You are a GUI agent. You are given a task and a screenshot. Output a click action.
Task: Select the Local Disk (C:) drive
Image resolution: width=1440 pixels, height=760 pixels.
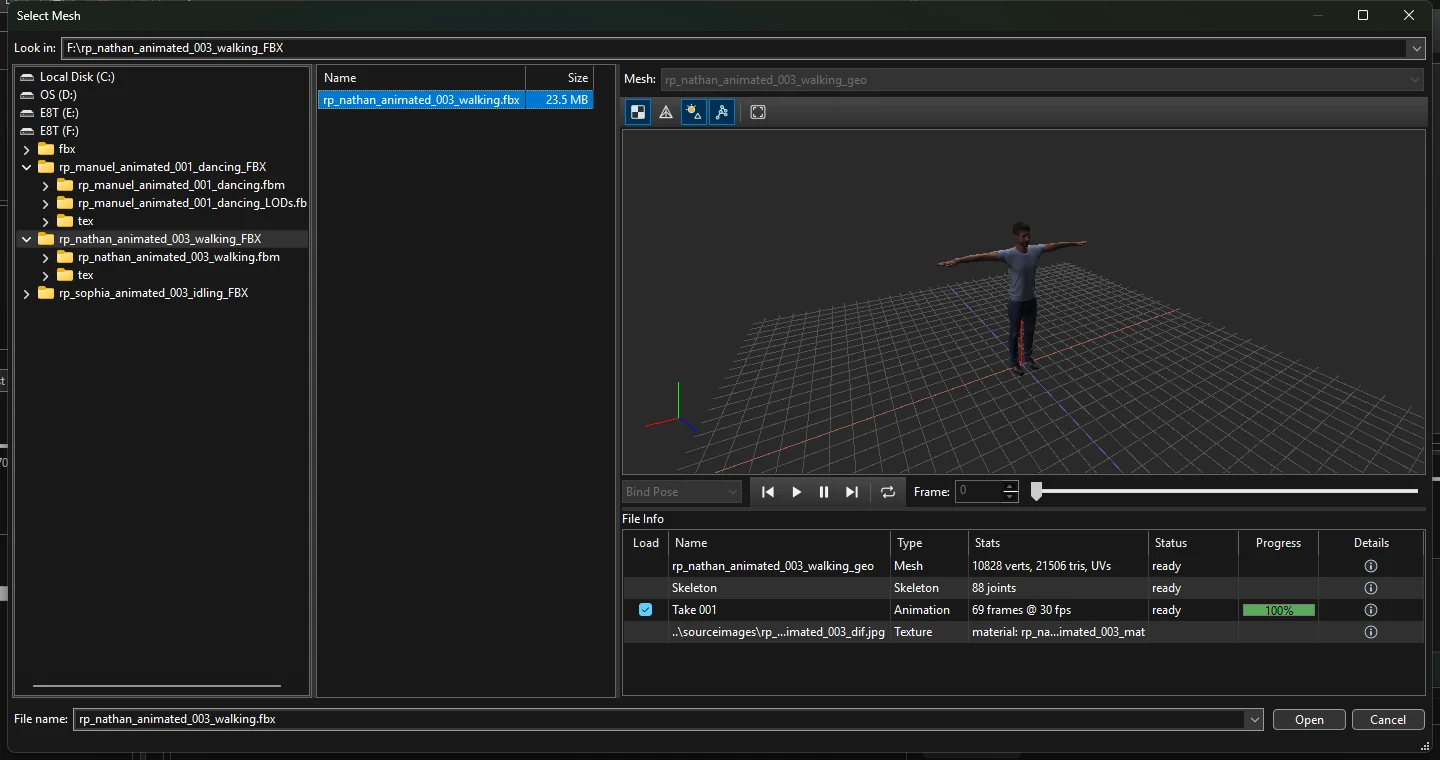pyautogui.click(x=69, y=77)
